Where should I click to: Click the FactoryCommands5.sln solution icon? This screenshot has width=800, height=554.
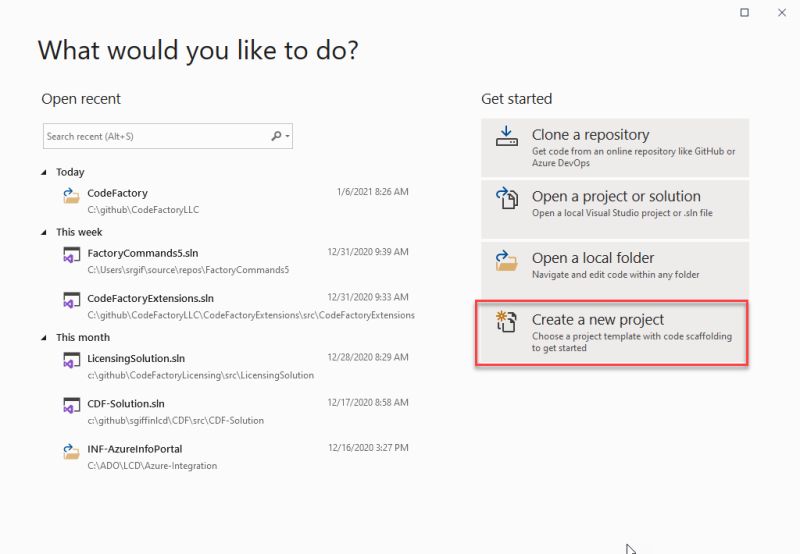(71, 255)
